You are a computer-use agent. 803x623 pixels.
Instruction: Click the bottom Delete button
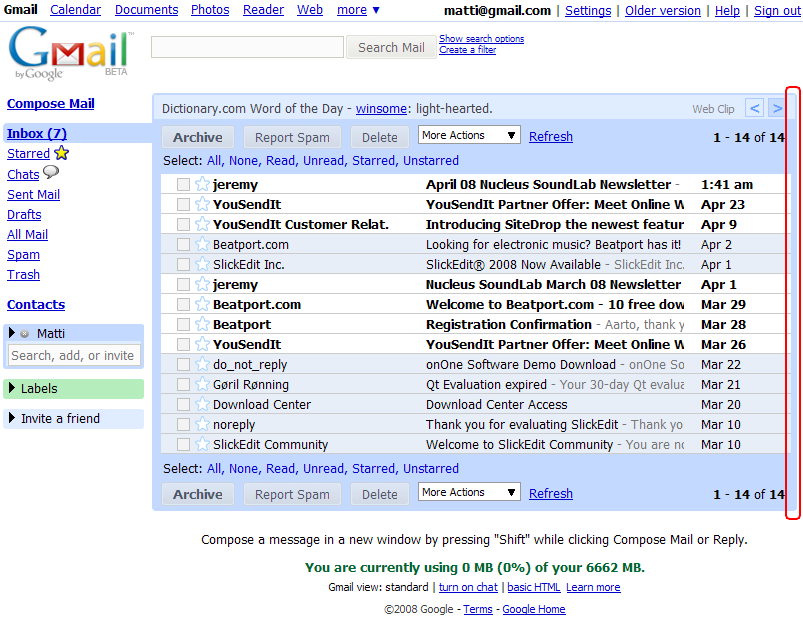379,495
